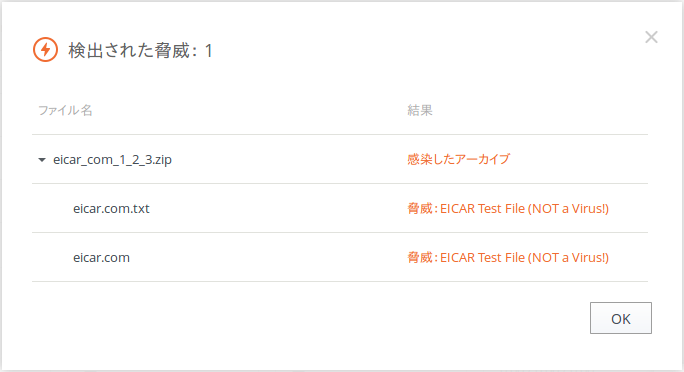Click the 感染したアーカイブ result text
Screen dimensions: 684x372
pos(458,159)
